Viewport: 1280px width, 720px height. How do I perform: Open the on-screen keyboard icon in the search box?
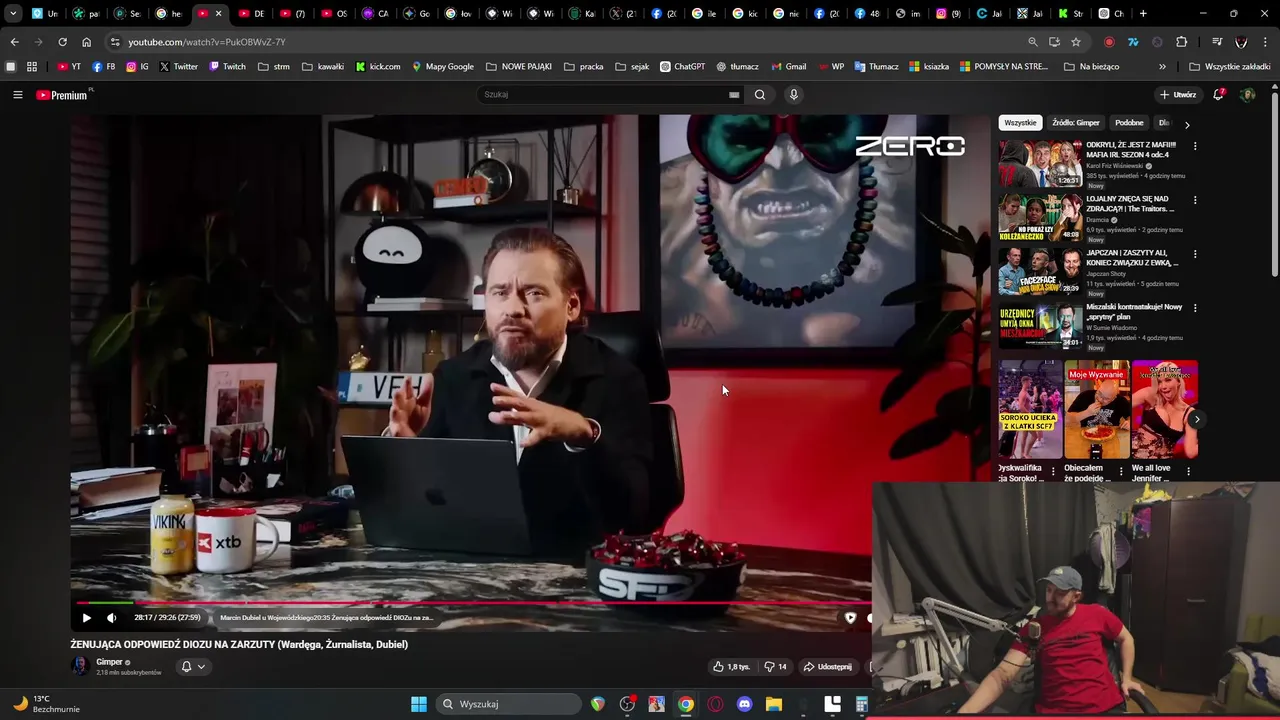[x=734, y=95]
